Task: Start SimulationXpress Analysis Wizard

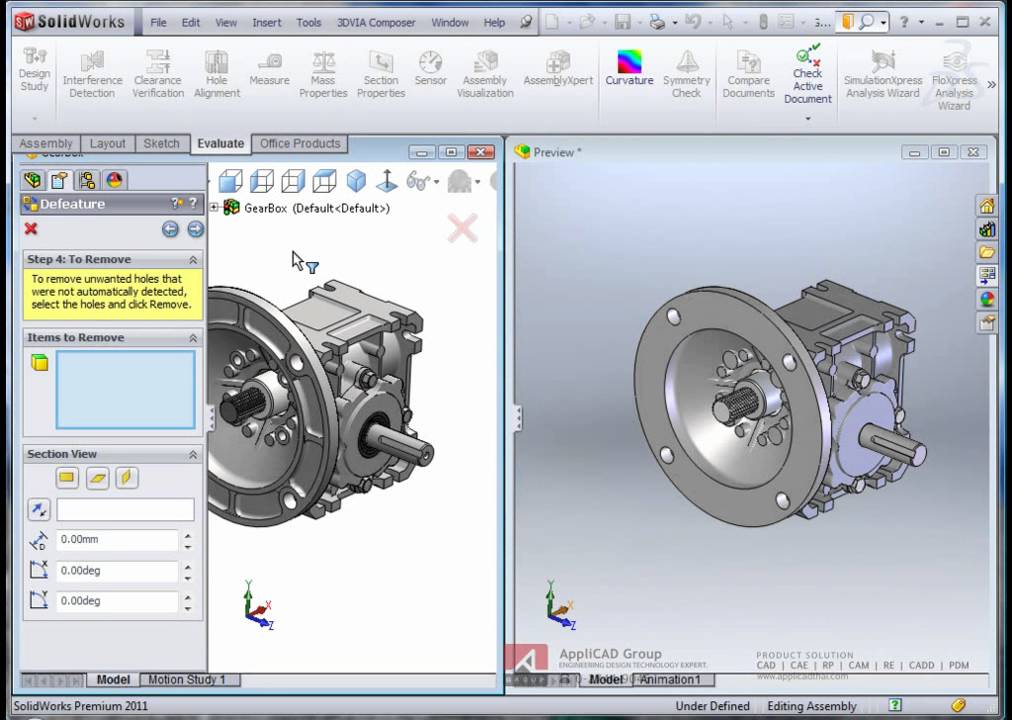Action: tap(882, 75)
